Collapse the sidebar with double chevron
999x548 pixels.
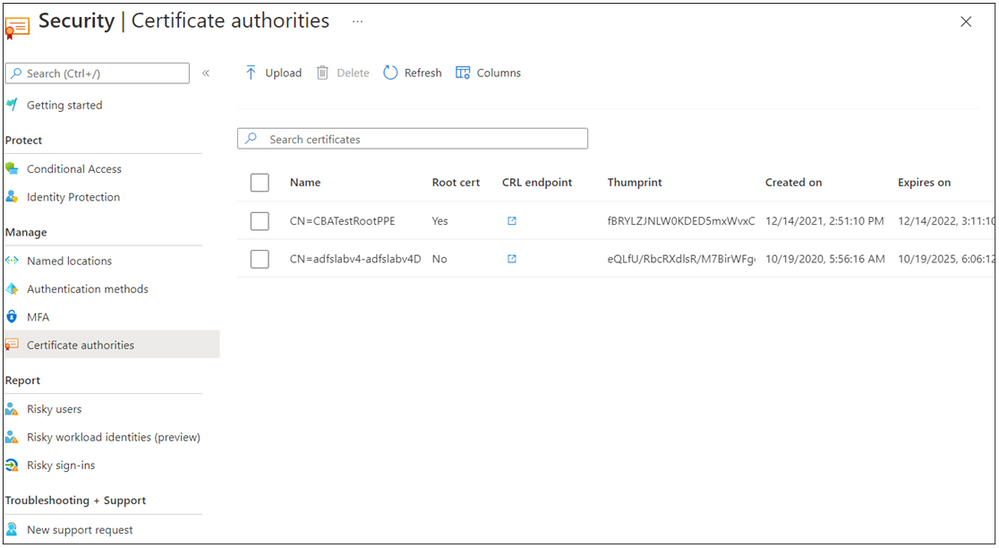(206, 73)
